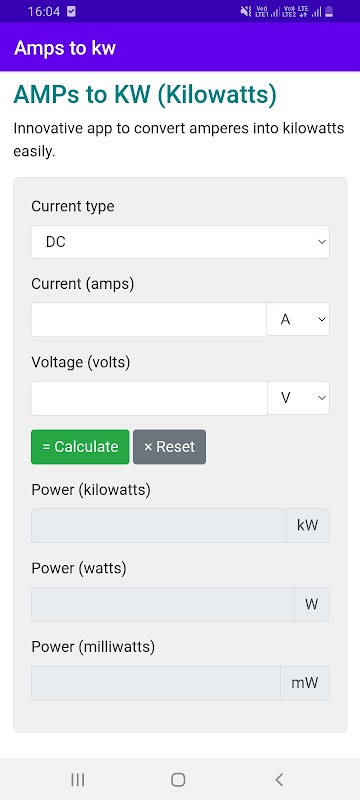Screen dimensions: 360x800
Task: Tap the Android back navigation icon
Action: (x=278, y=779)
